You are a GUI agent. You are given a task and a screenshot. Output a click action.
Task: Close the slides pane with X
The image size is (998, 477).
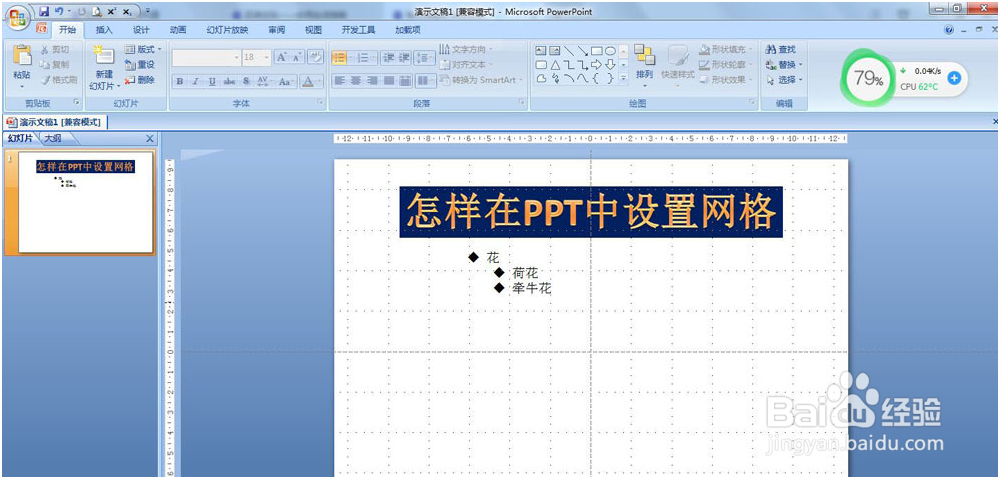click(x=150, y=139)
